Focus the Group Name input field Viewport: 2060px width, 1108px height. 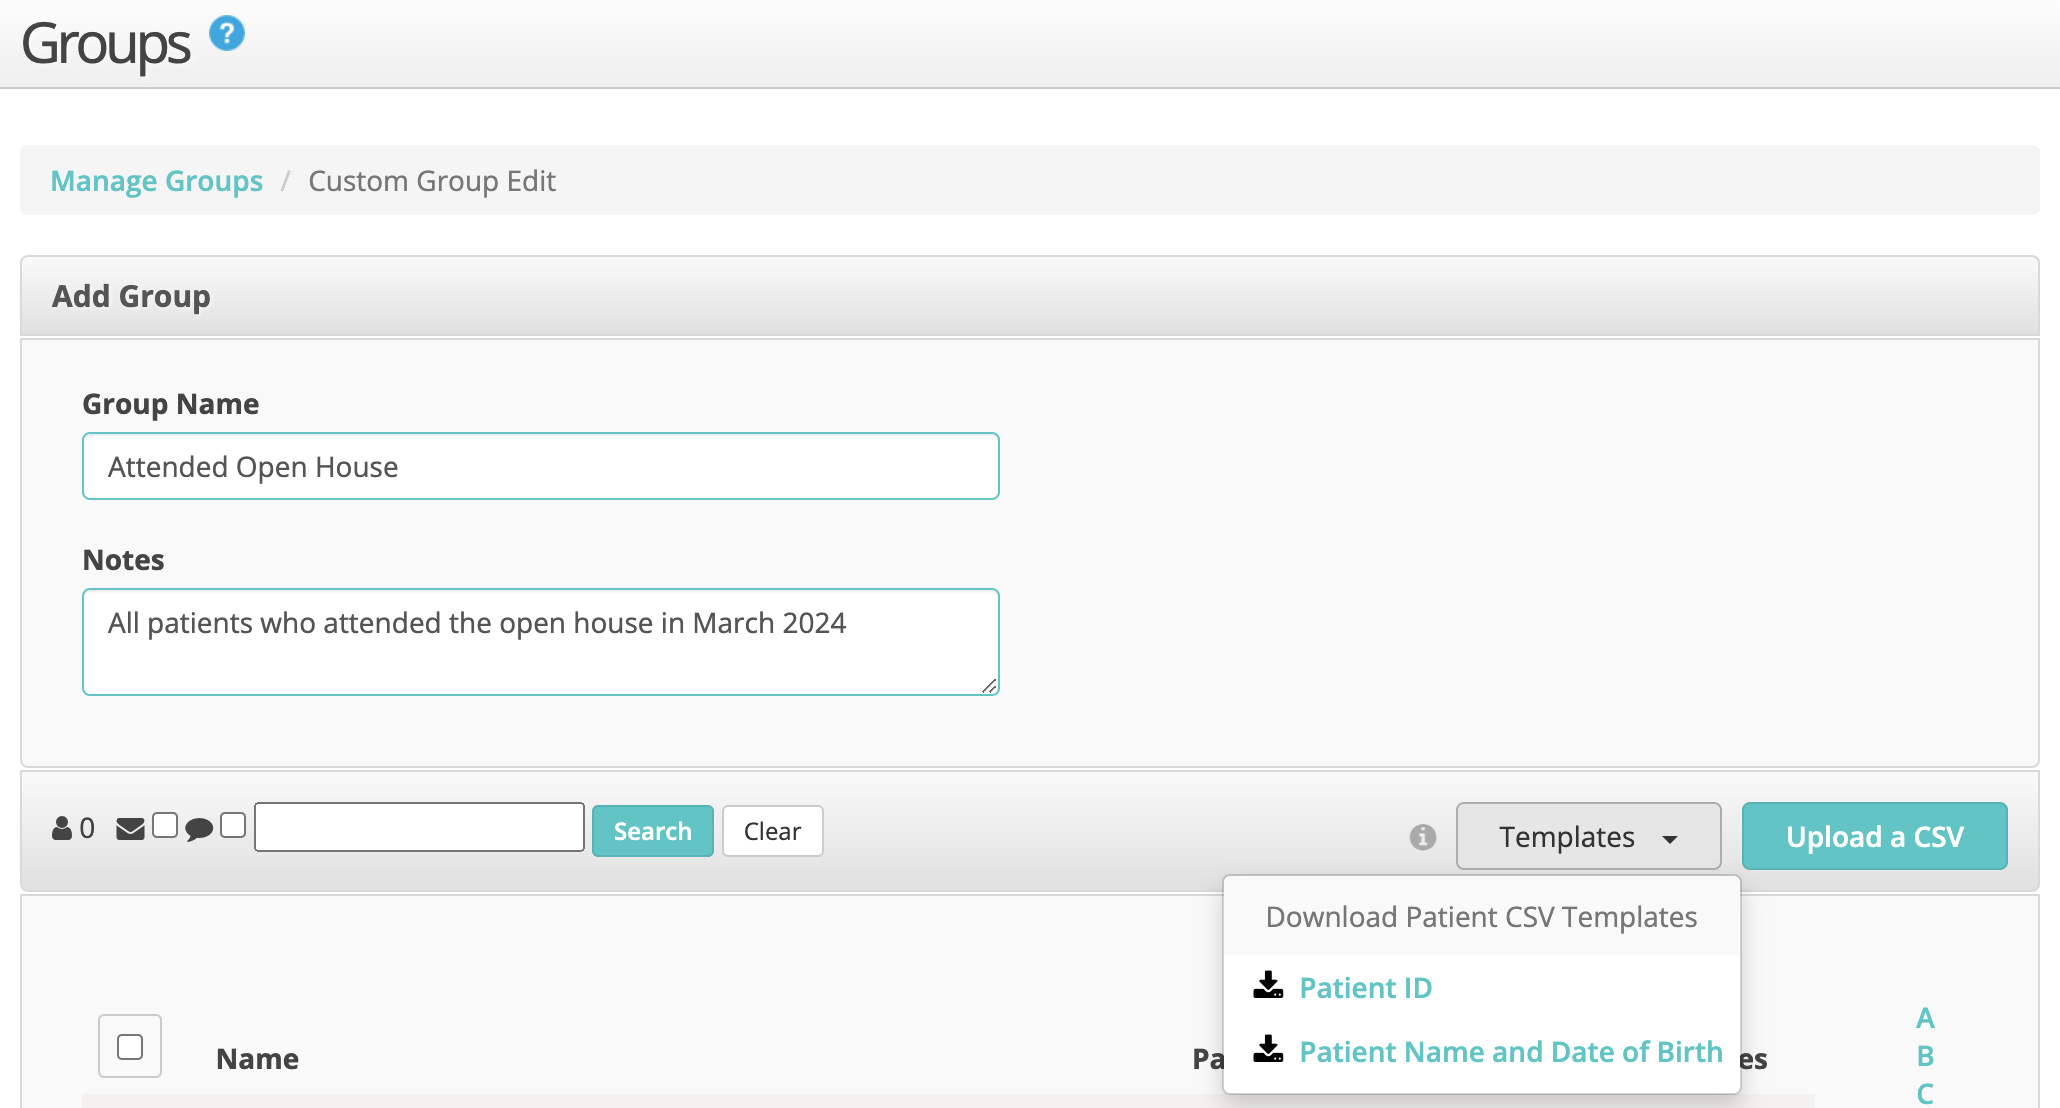(541, 466)
